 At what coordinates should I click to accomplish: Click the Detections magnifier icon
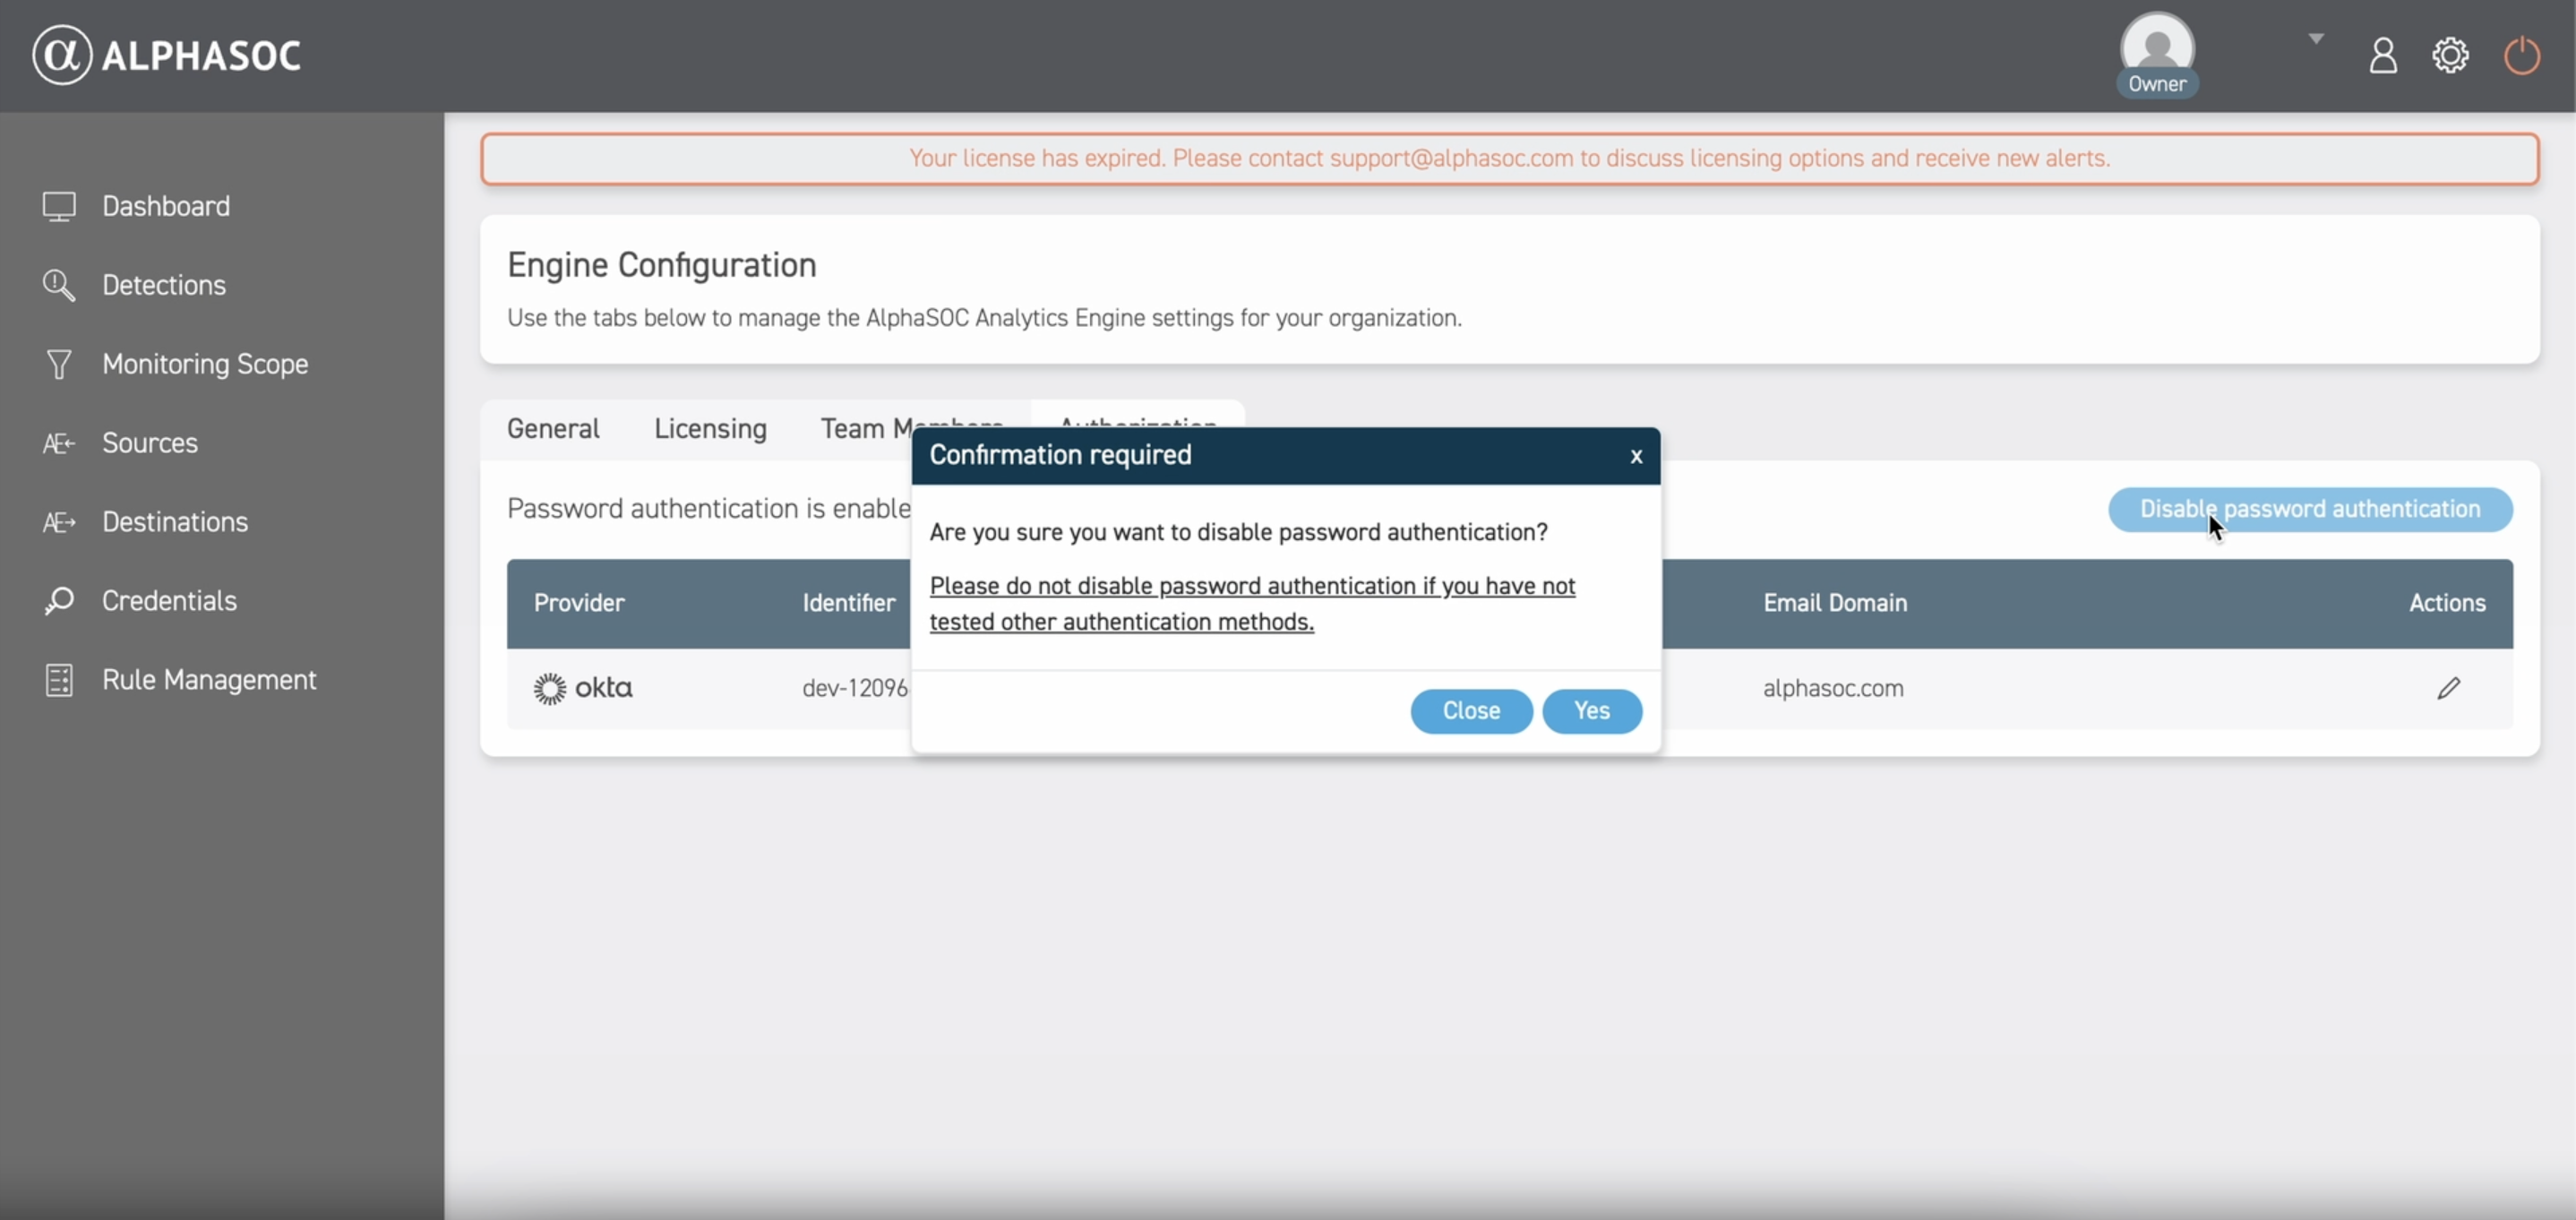pos(59,285)
